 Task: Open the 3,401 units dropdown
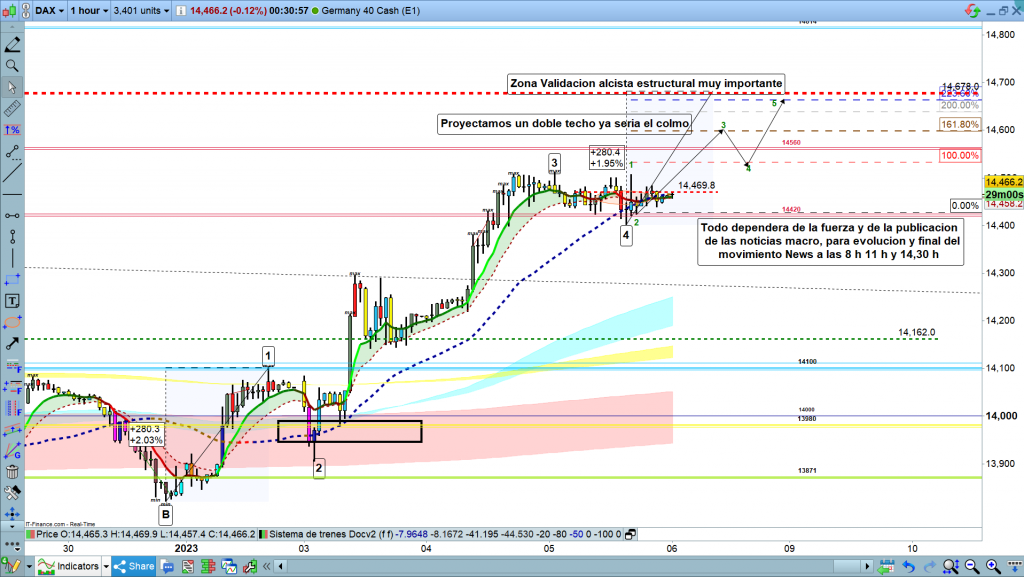pos(140,11)
